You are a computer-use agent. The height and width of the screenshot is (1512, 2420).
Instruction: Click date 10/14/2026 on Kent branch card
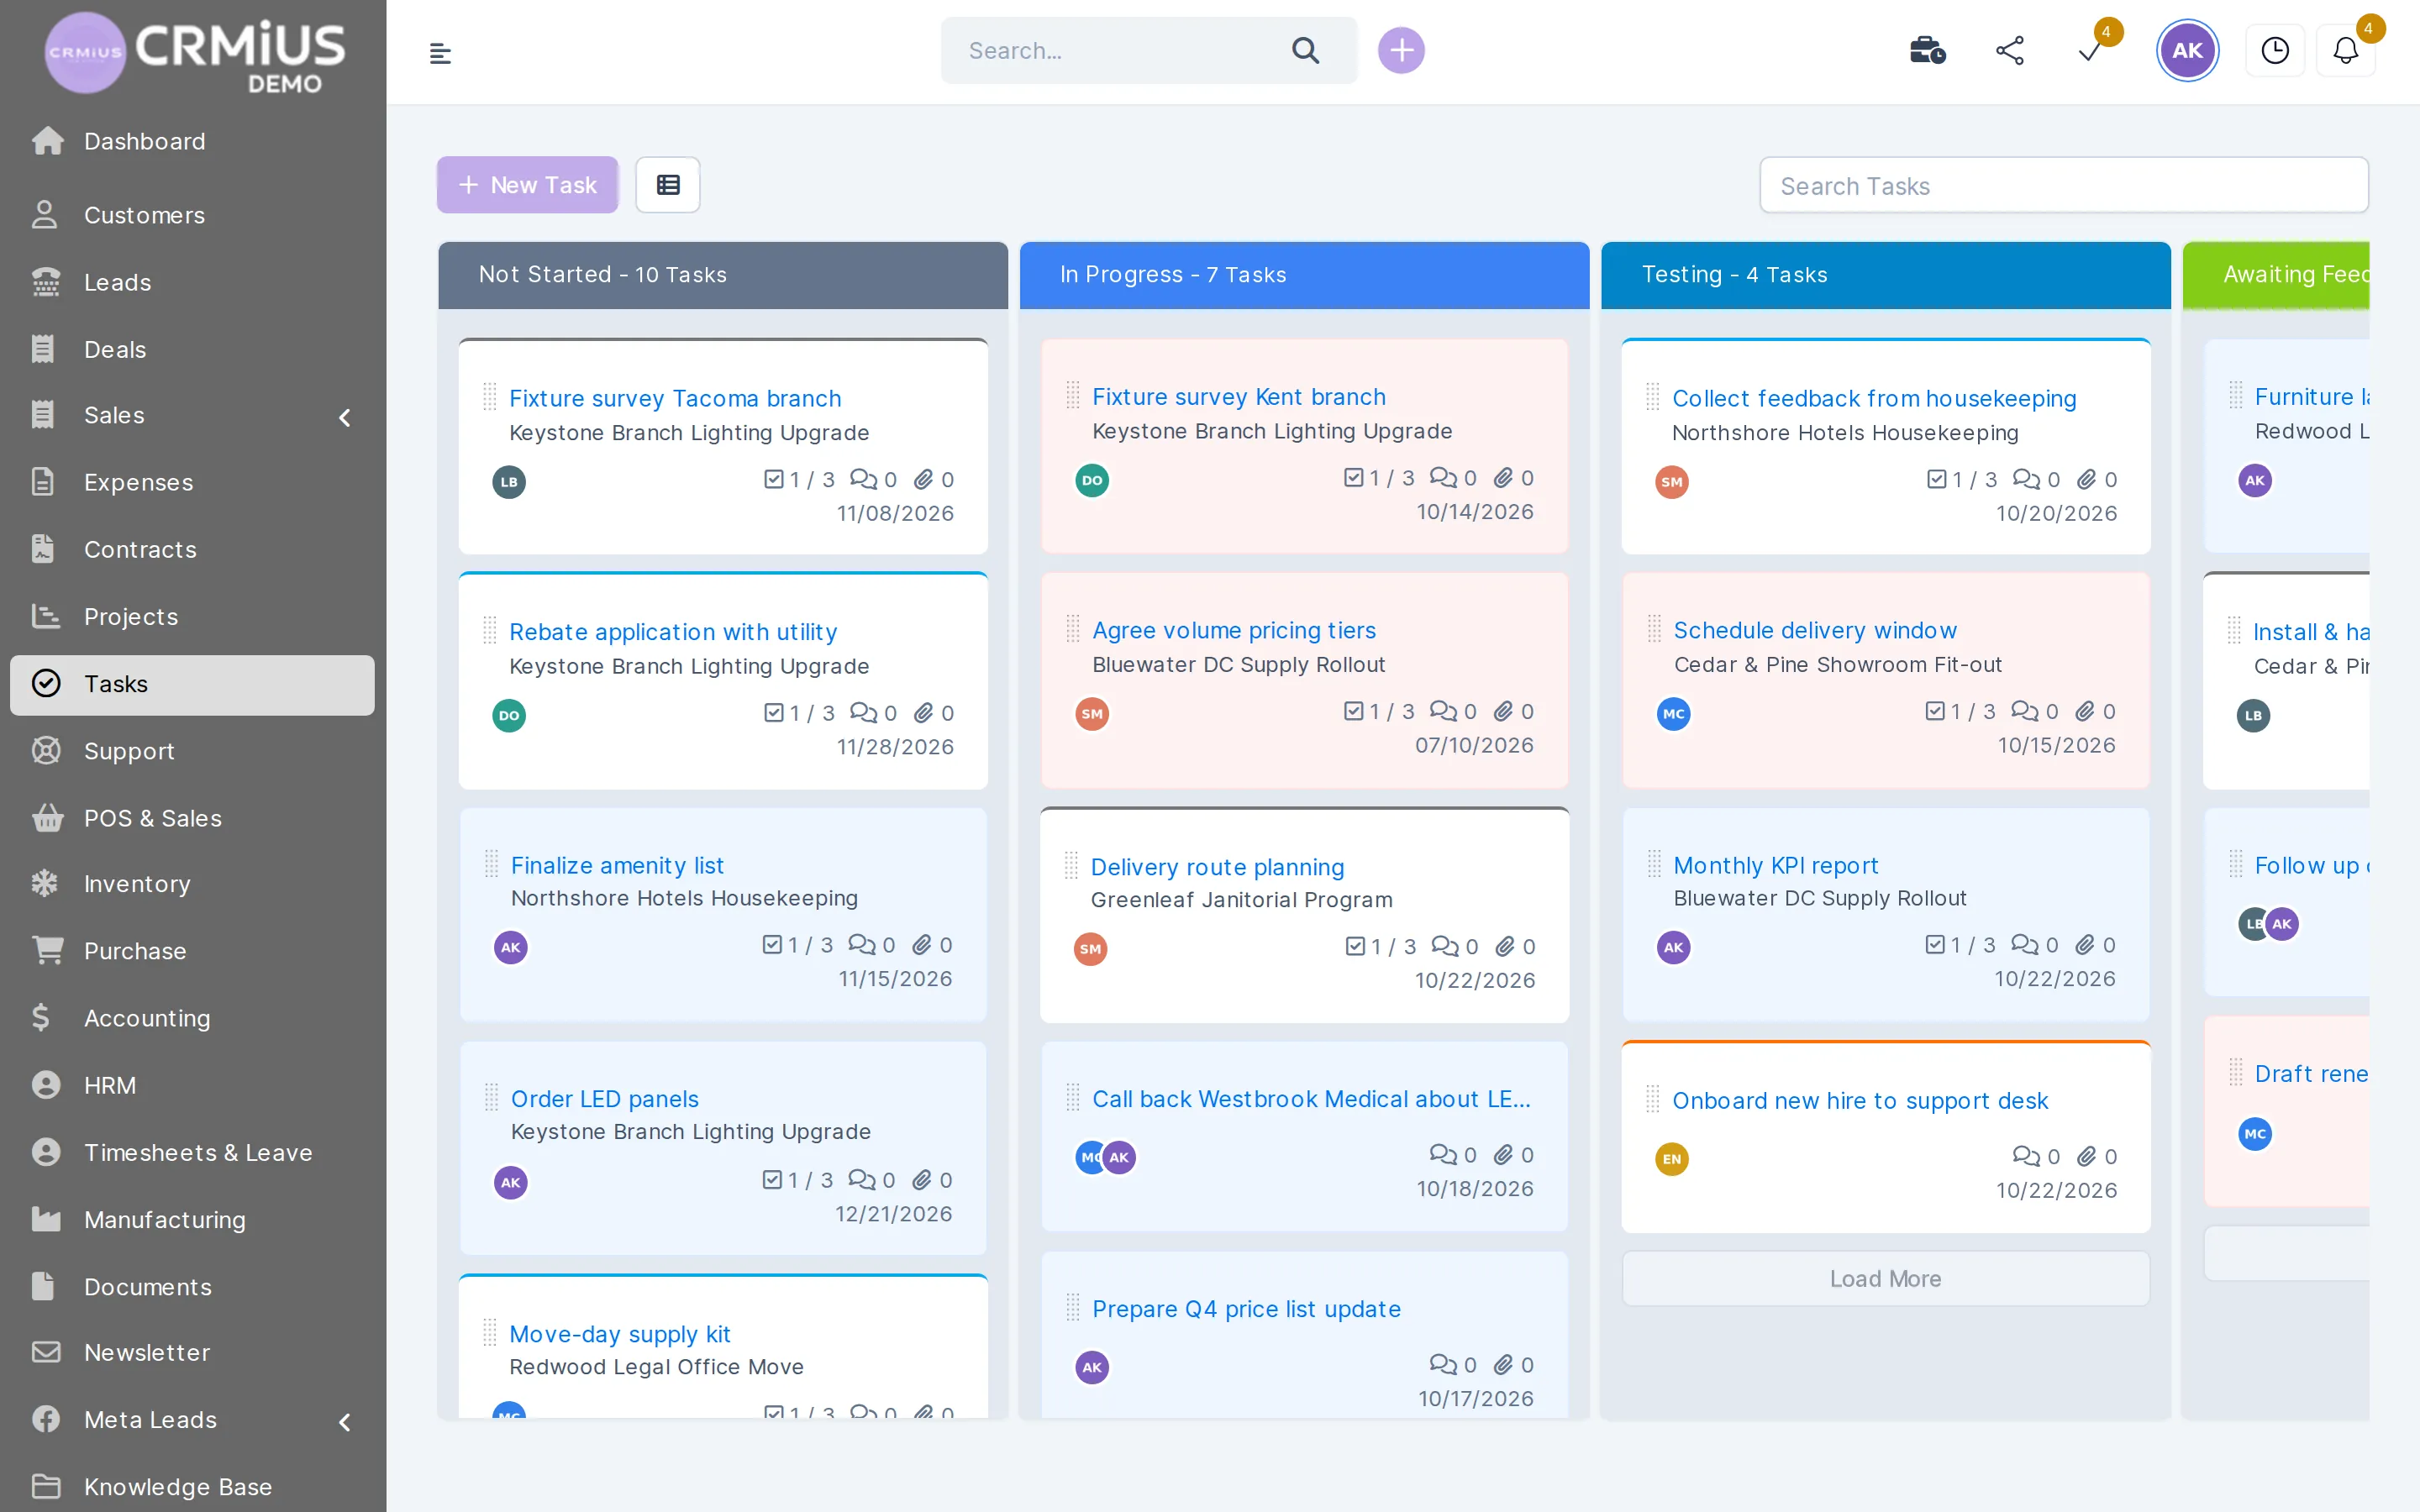coord(1475,511)
